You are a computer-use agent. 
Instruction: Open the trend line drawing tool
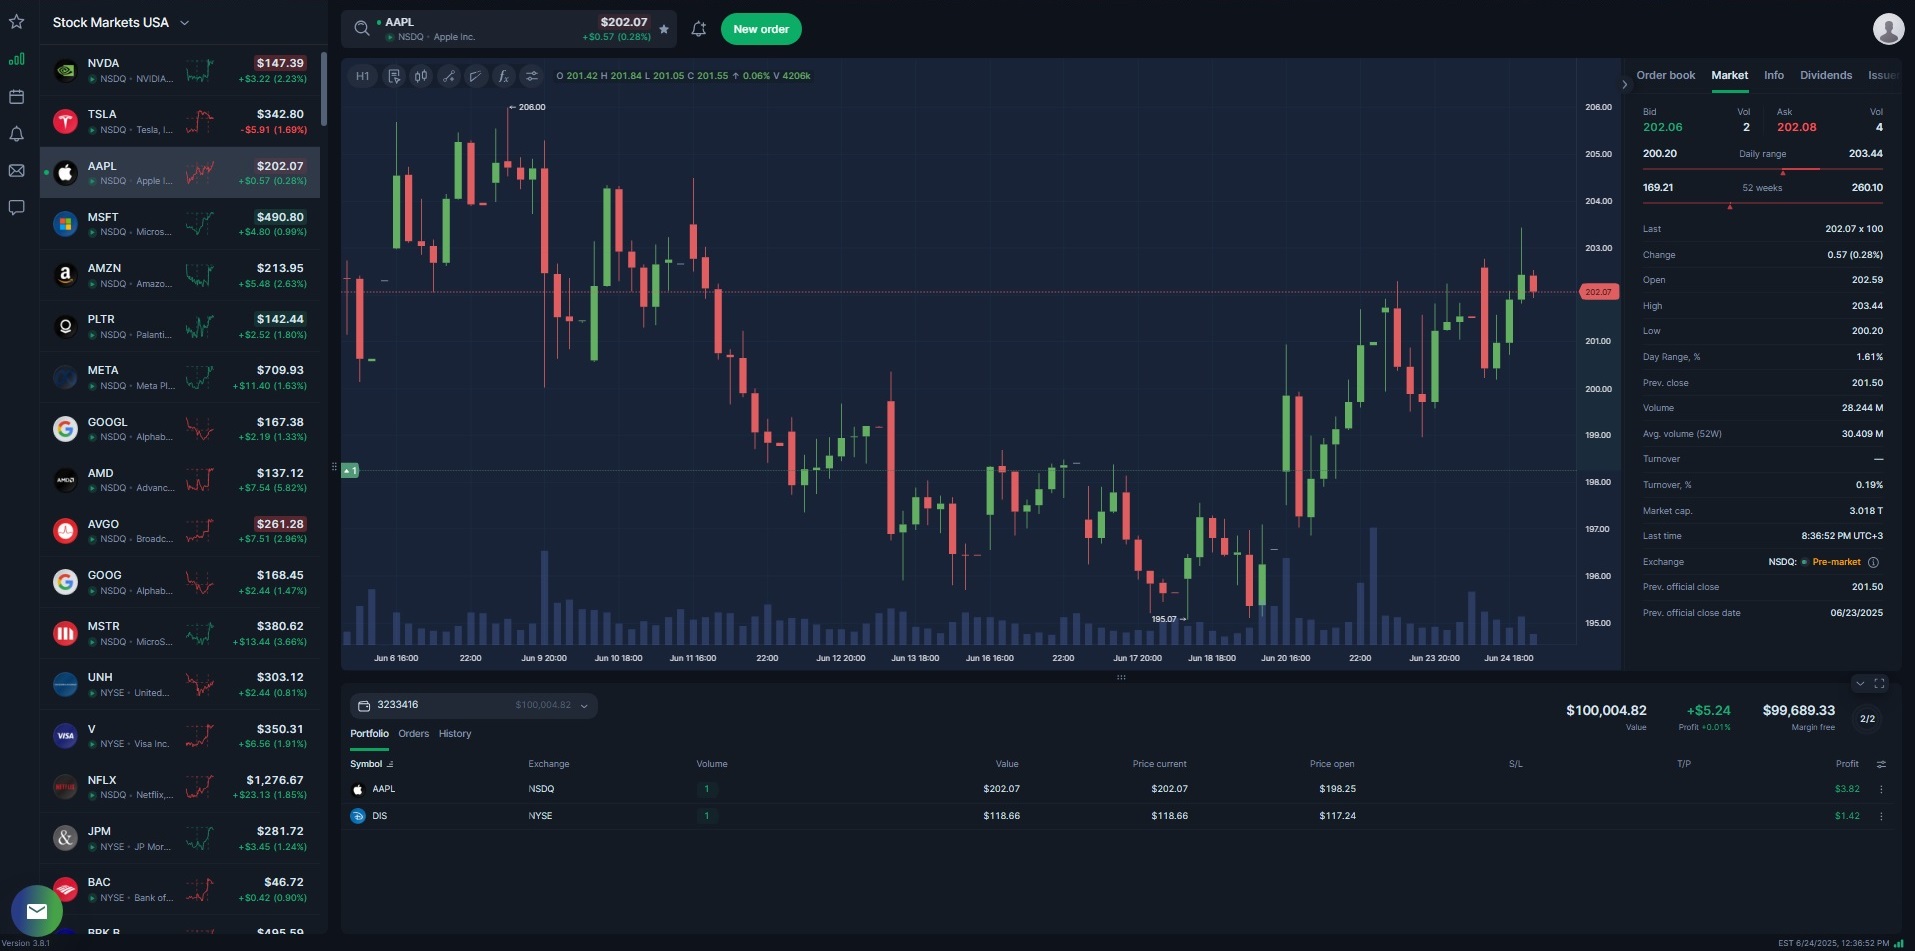448,75
